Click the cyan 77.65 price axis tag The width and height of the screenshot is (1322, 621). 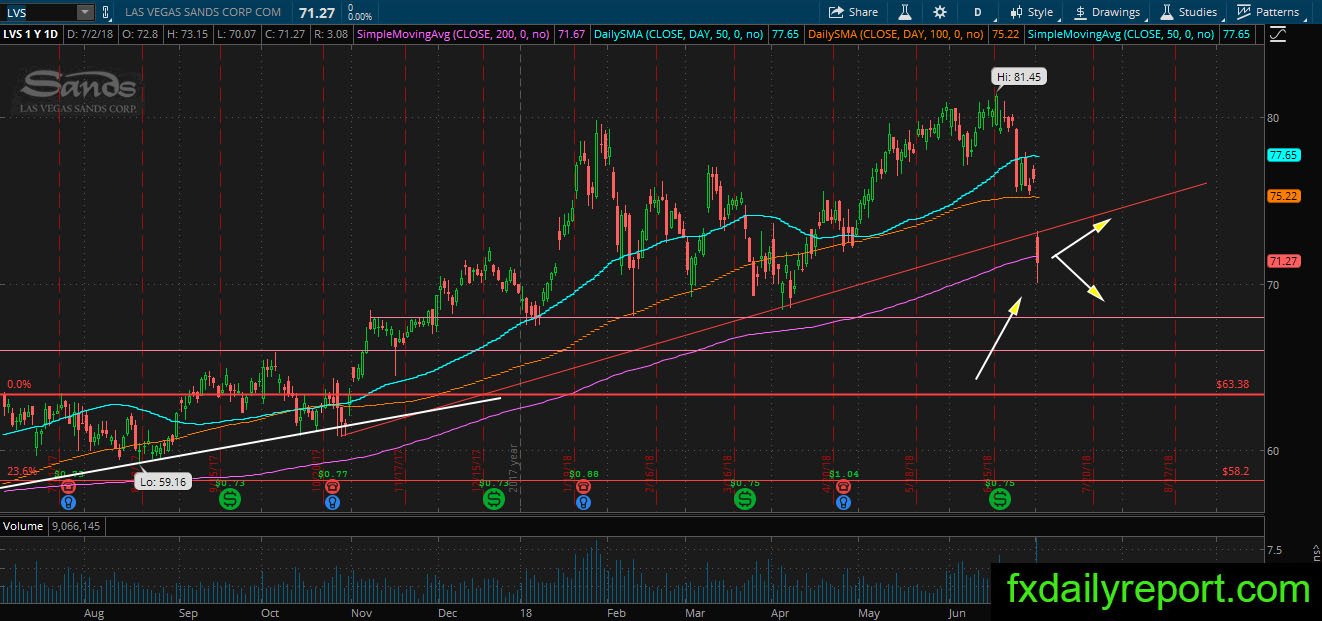point(1282,156)
